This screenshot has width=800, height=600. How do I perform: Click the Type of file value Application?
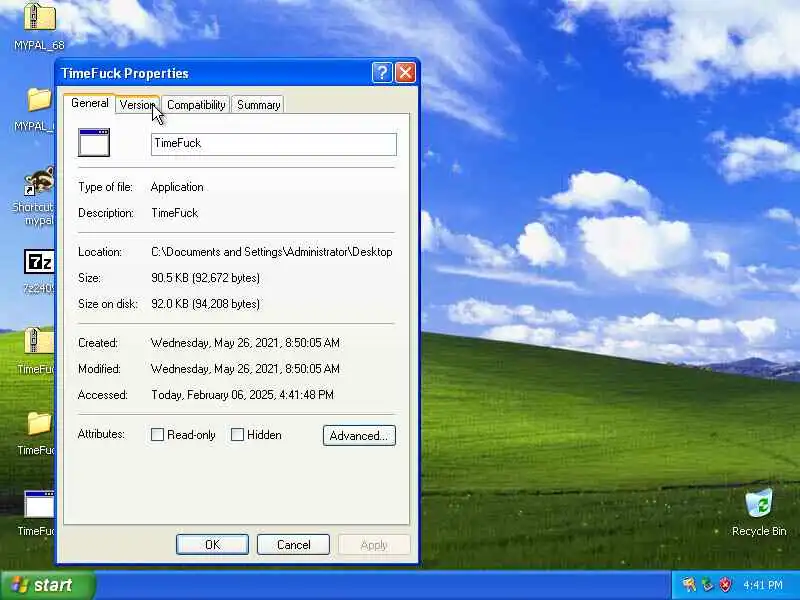point(177,187)
